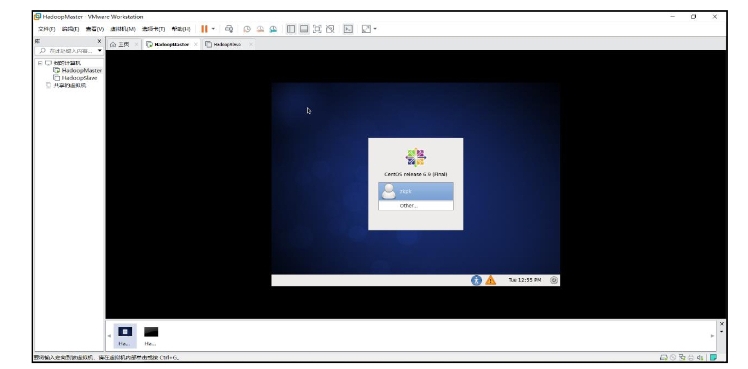The width and height of the screenshot is (748, 369).
Task: Toggle the thumbnail bar view icon
Action: [304, 29]
